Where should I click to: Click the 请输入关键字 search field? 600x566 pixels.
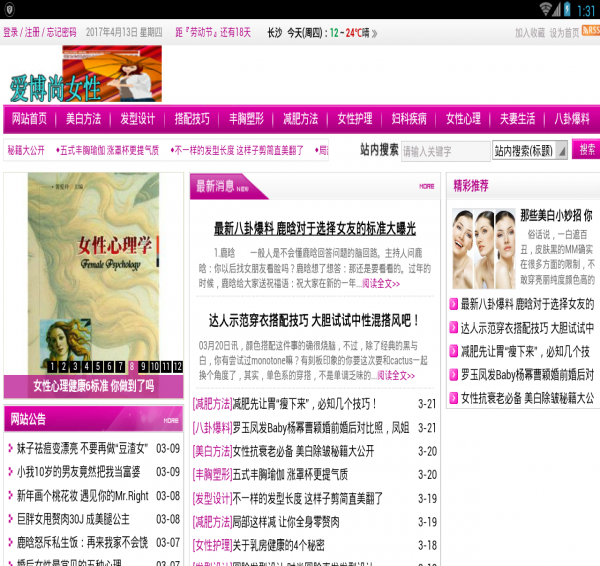point(446,152)
